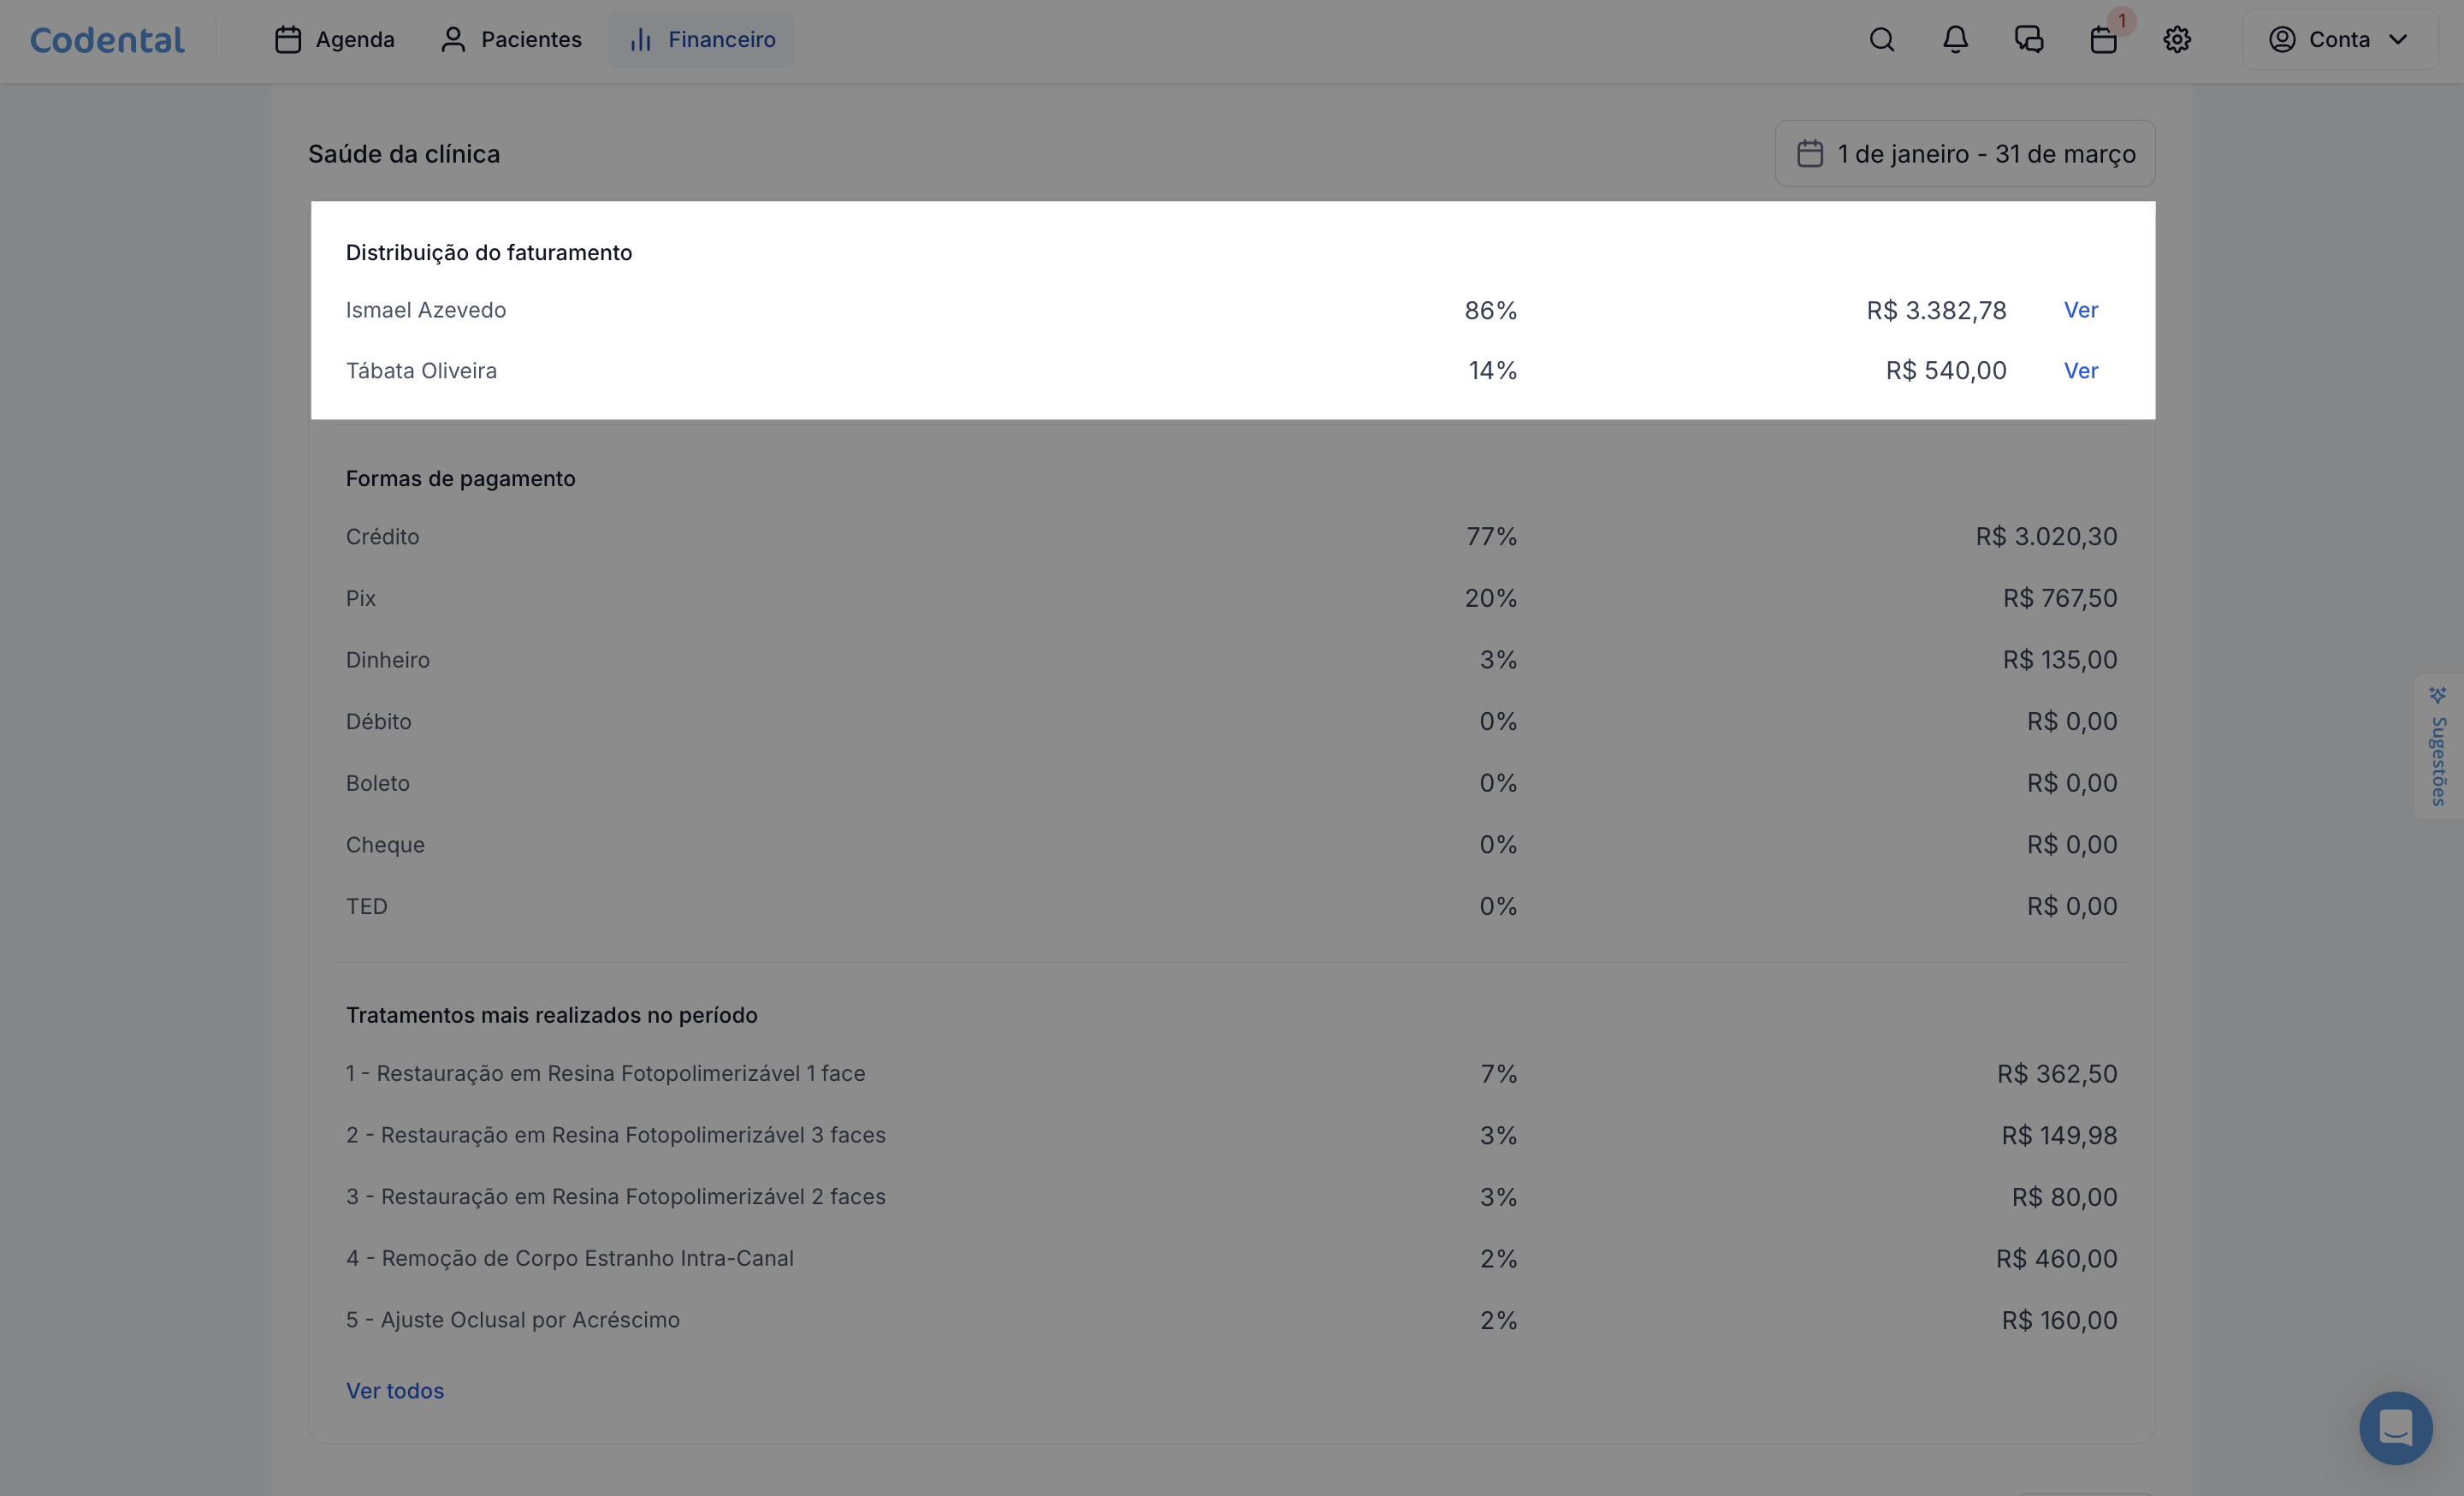Open the chat messages icon
Viewport: 2464px width, 1496px height.
click(2028, 39)
